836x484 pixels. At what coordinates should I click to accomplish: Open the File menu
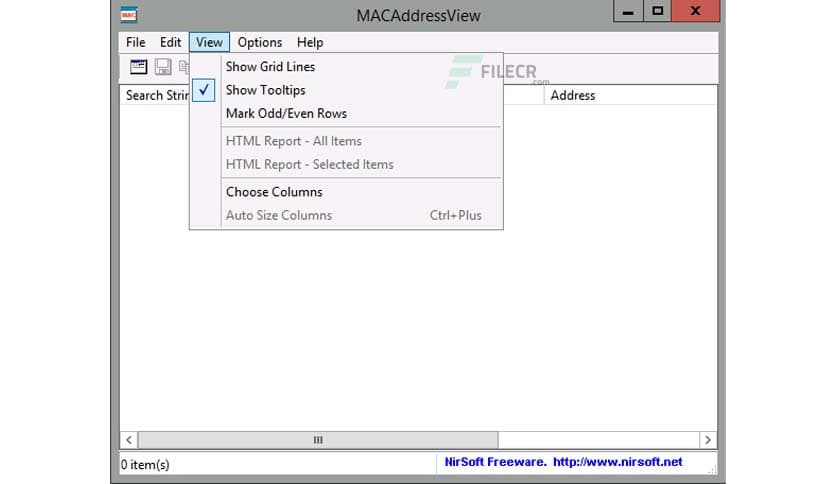point(135,42)
